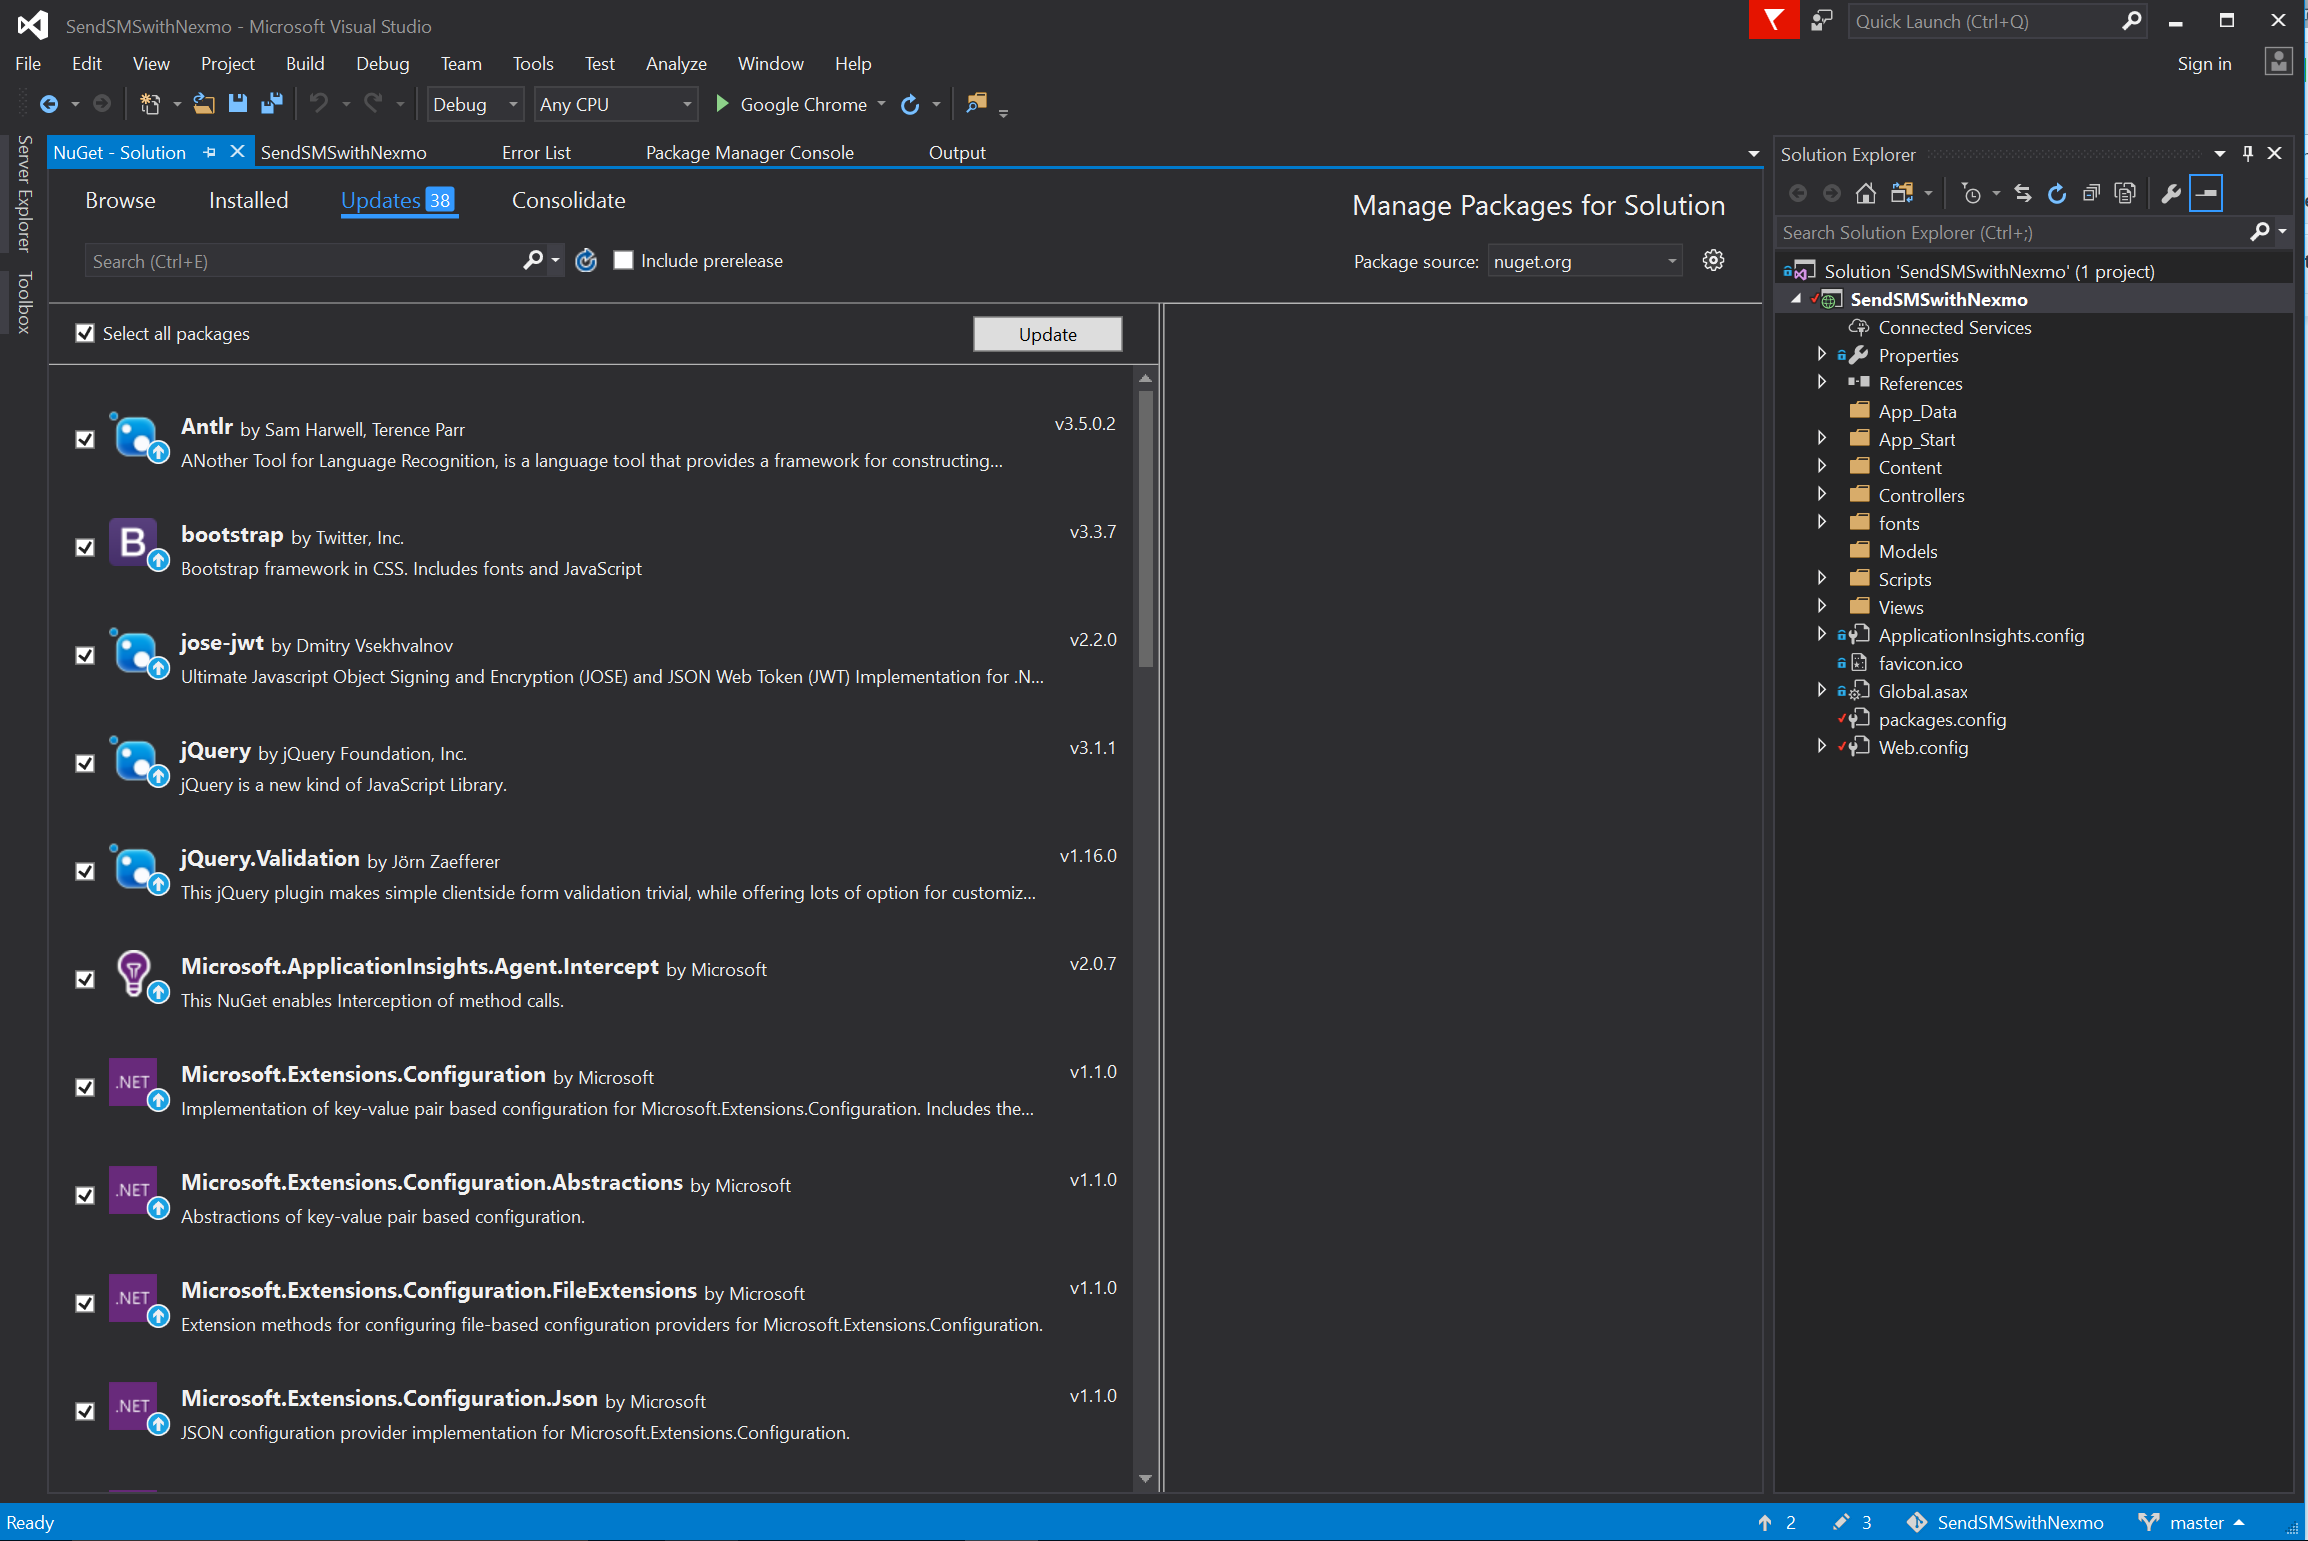Open the Package Manager Console tab
The width and height of the screenshot is (2308, 1541).
750,151
